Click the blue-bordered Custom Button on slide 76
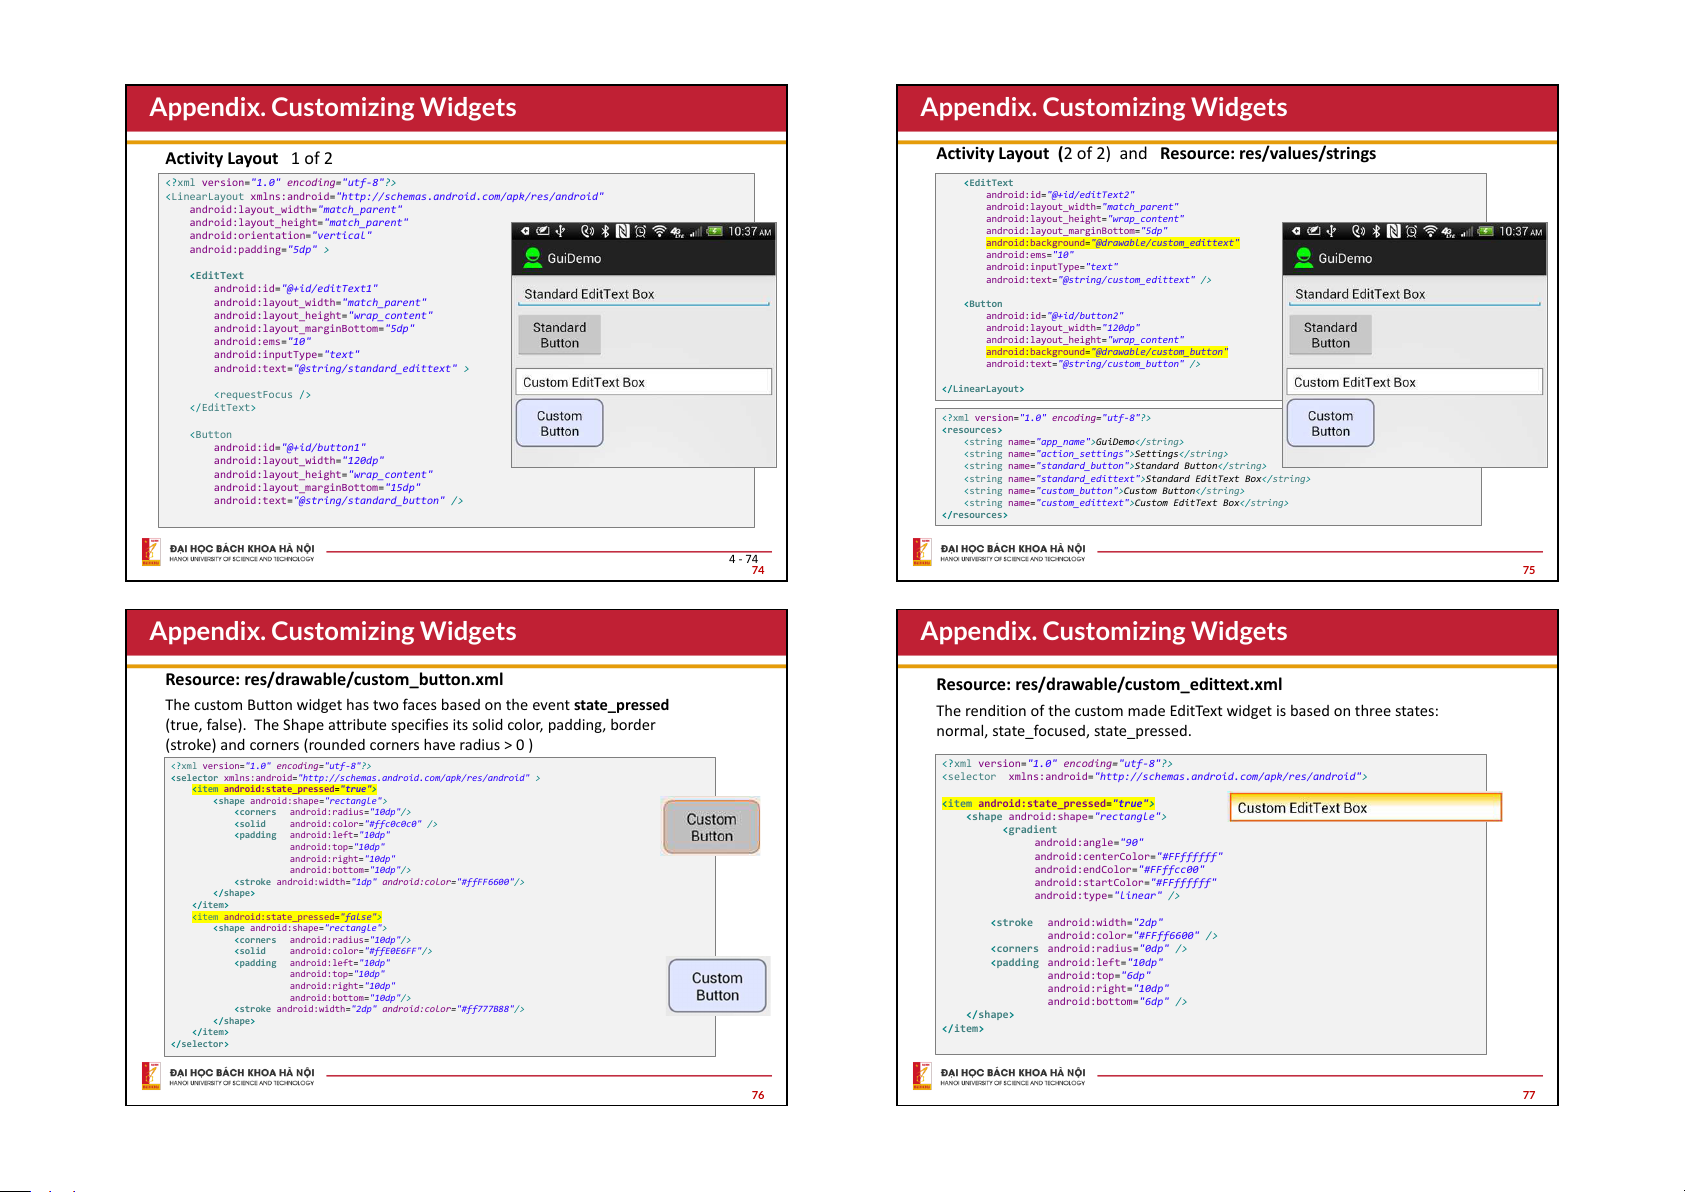Viewport: 1685px width, 1192px height. (x=717, y=986)
